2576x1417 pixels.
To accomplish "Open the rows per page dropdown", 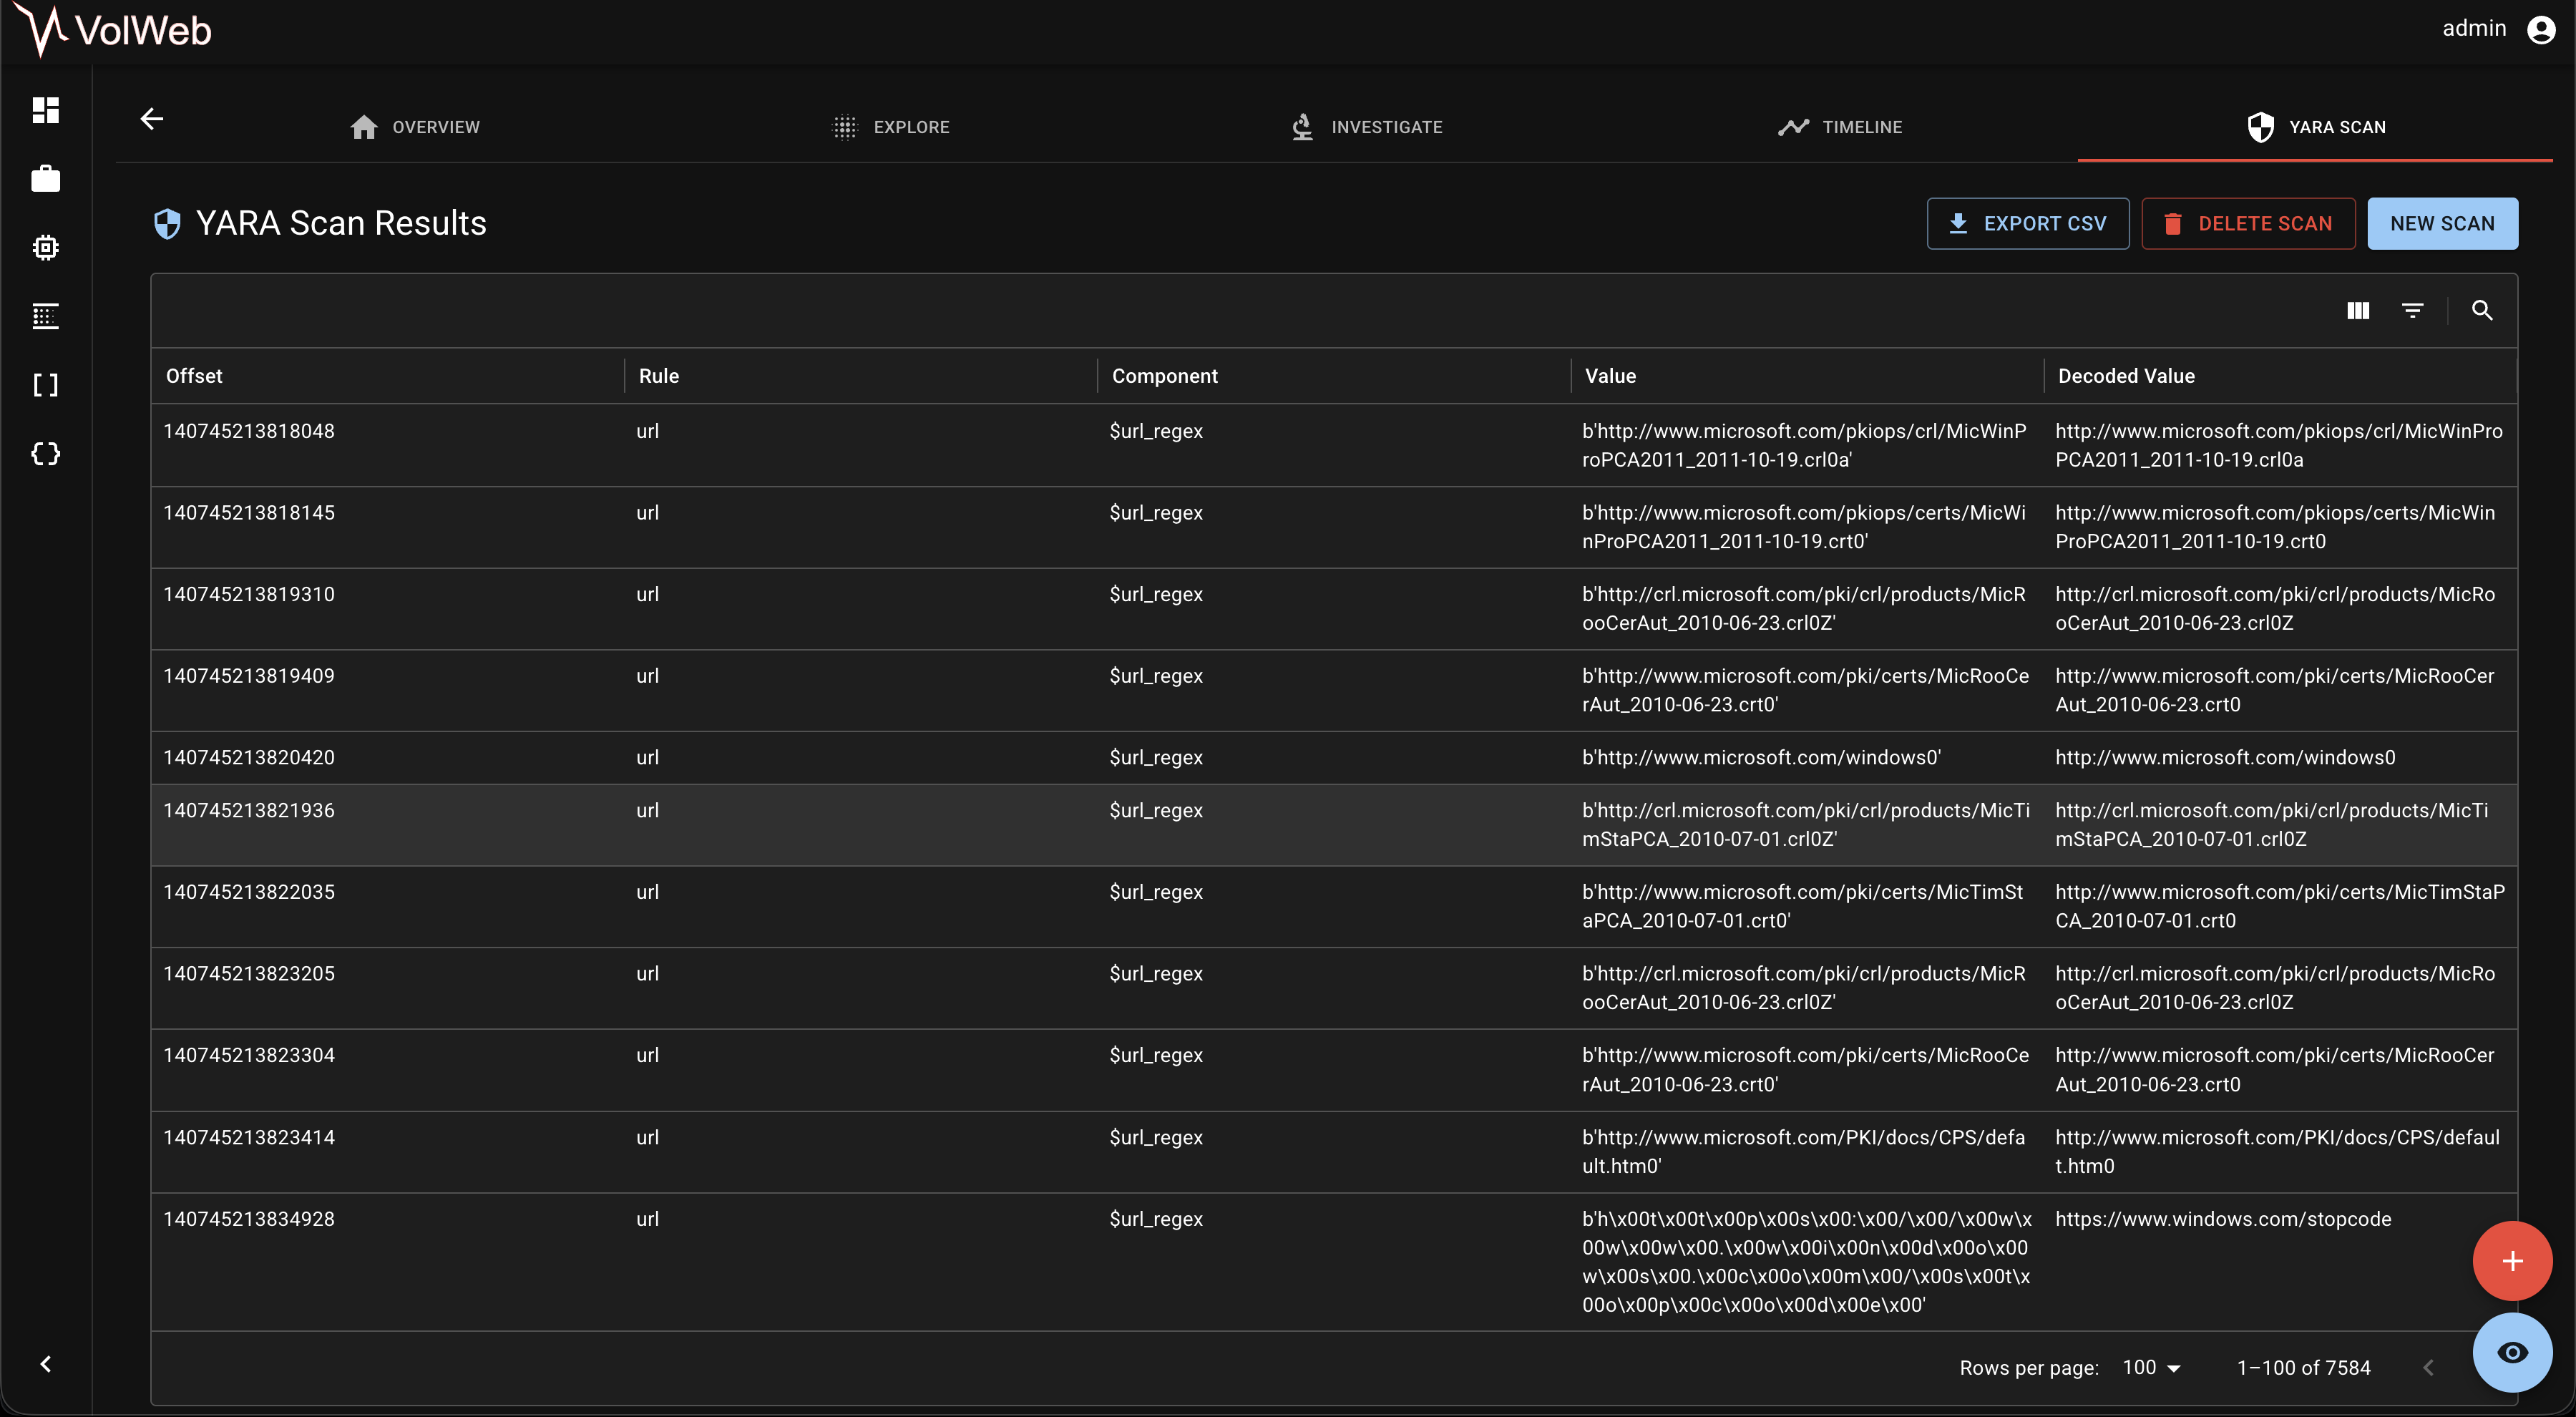I will coord(2151,1367).
